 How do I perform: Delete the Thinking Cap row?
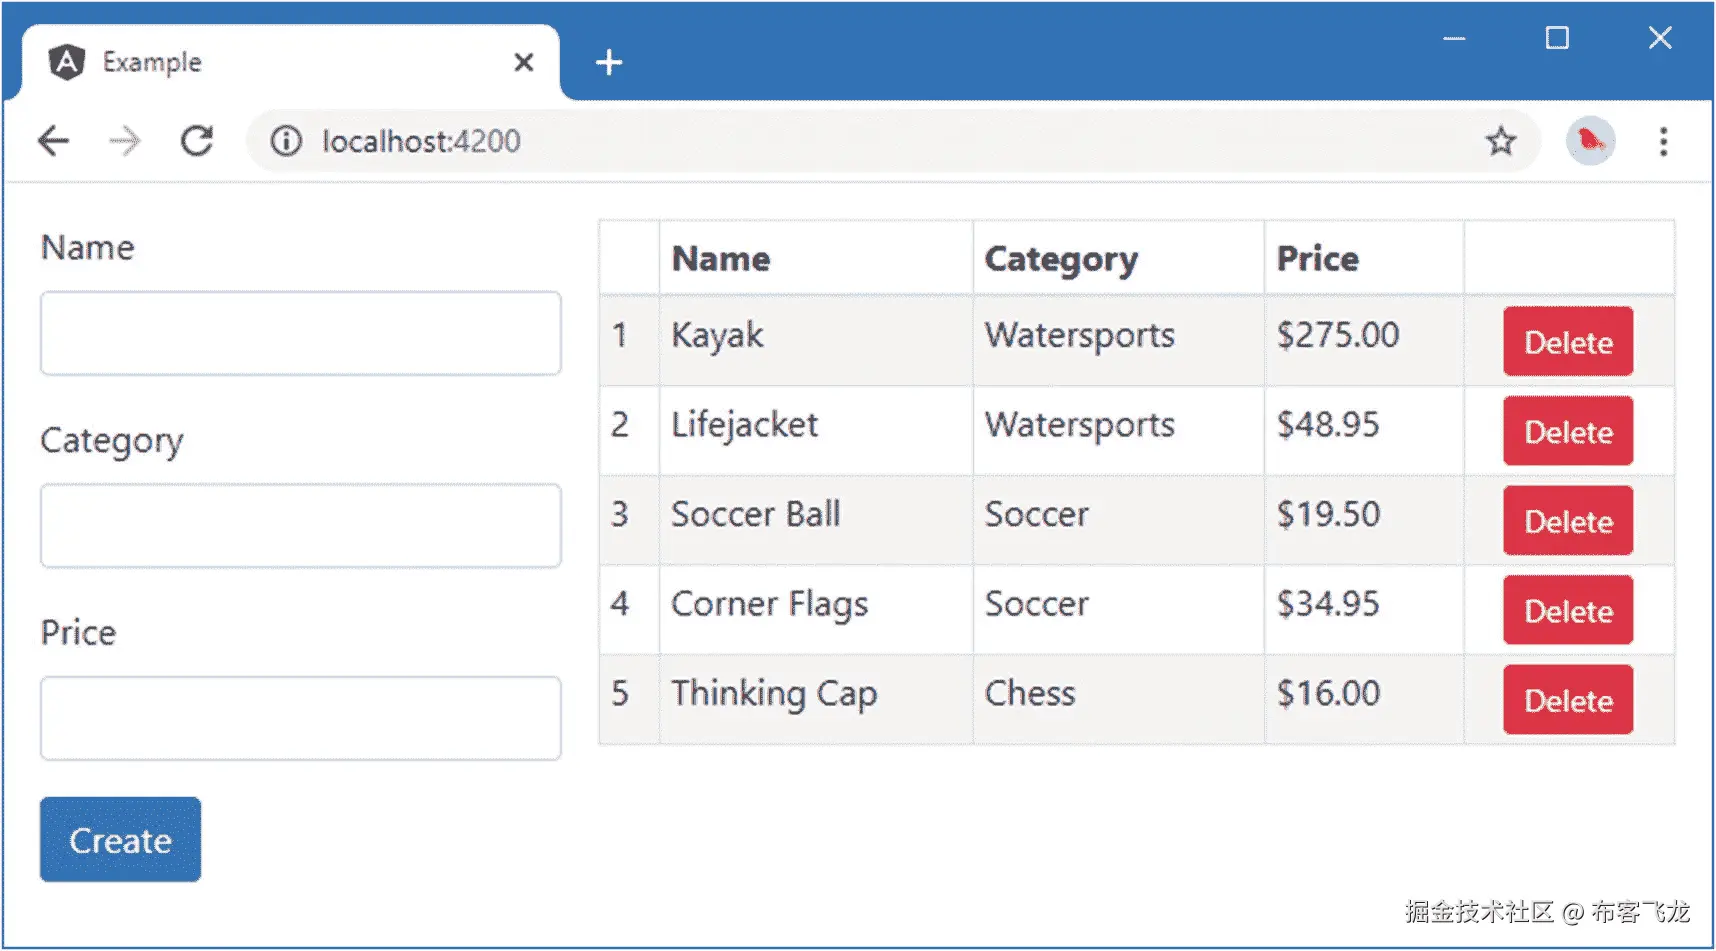click(1567, 700)
